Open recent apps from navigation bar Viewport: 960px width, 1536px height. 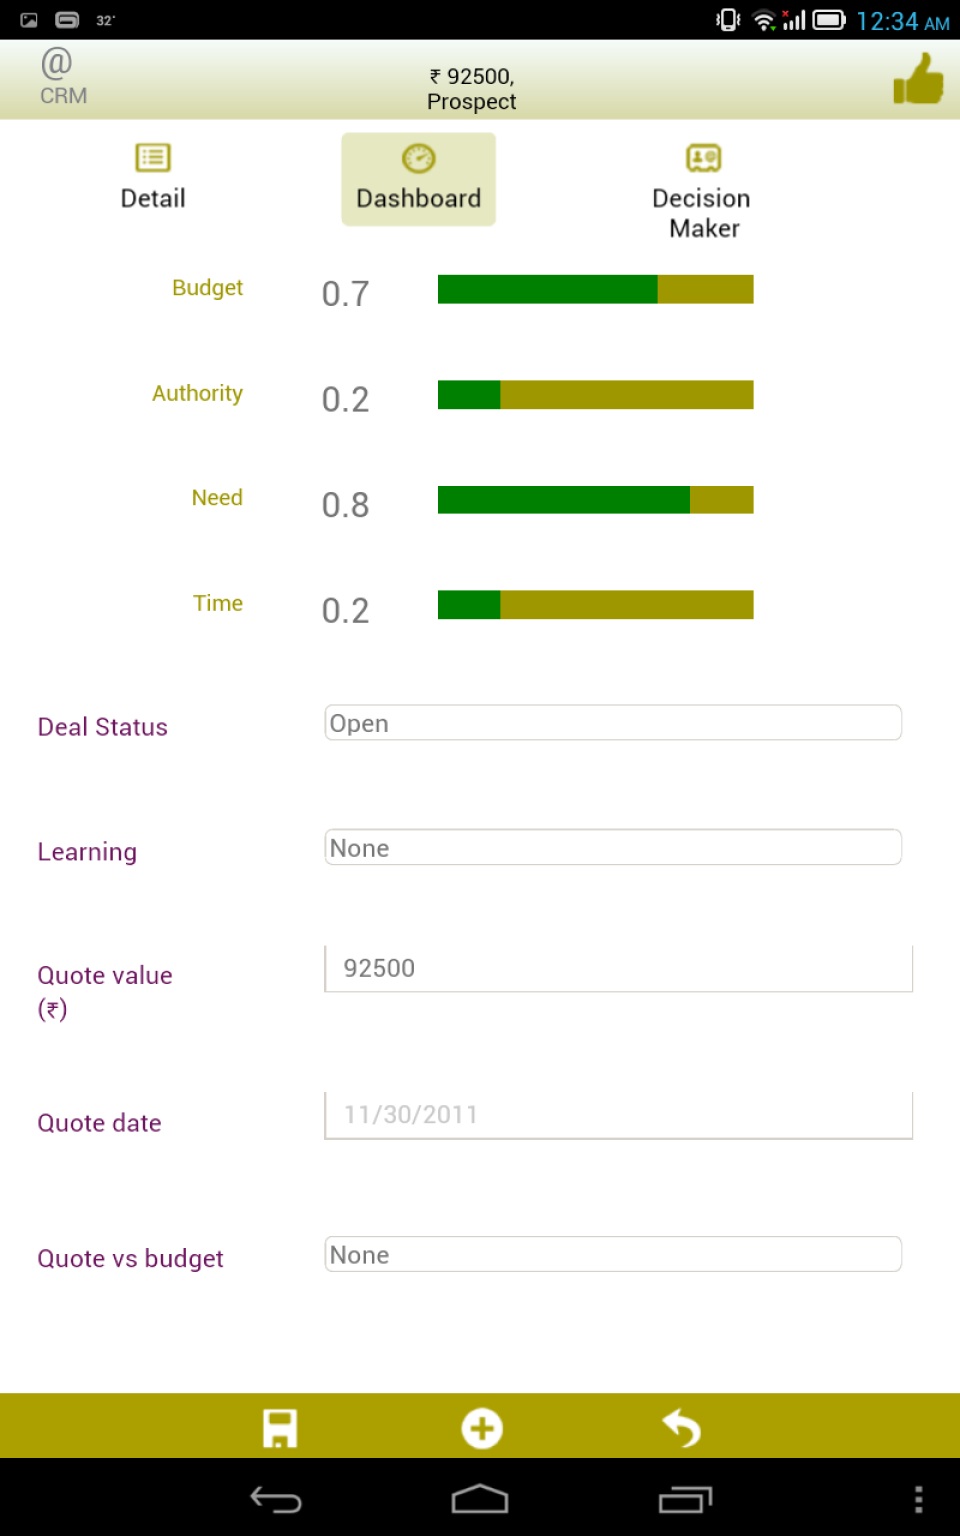coord(685,1499)
